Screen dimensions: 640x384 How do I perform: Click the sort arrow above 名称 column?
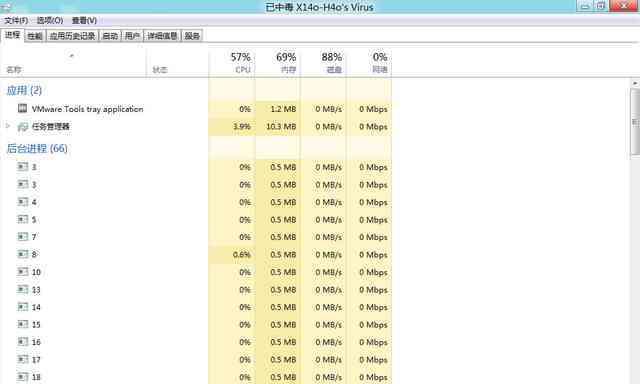(x=72, y=55)
